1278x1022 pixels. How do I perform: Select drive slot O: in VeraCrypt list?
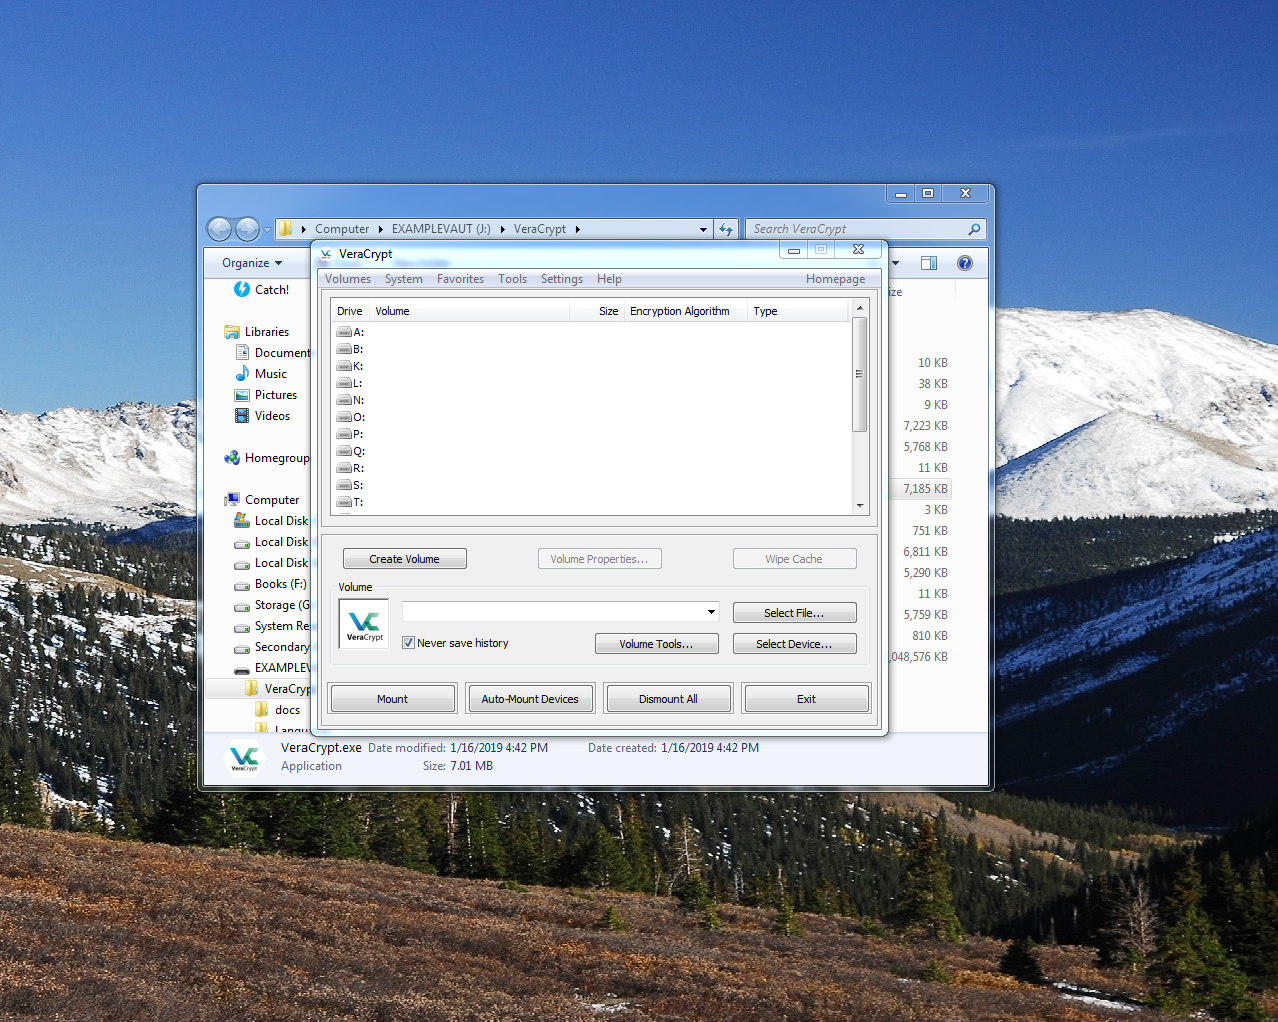(351, 417)
